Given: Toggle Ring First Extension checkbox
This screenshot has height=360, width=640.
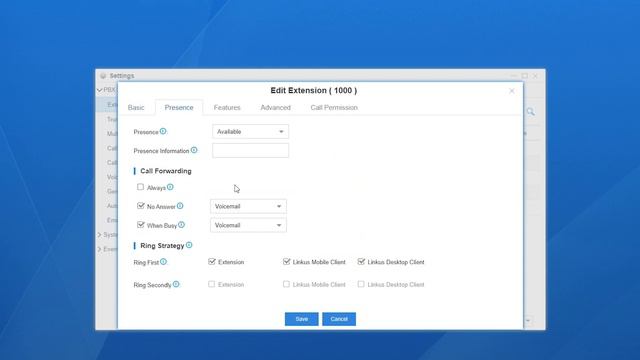Looking at the screenshot, I should point(211,262).
